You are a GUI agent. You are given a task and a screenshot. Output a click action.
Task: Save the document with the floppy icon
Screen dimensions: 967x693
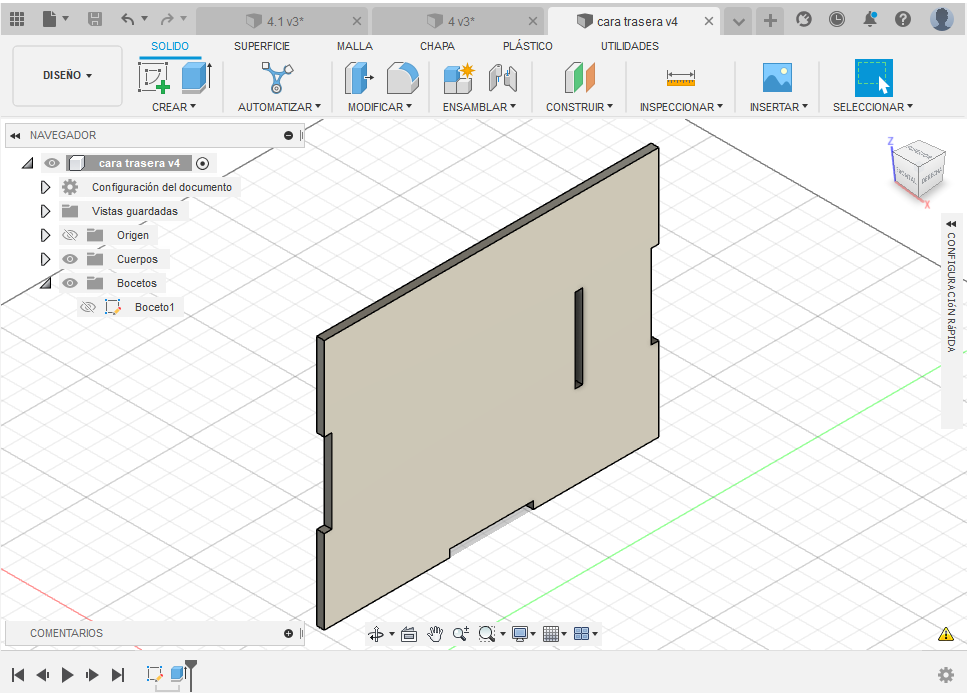pos(95,20)
